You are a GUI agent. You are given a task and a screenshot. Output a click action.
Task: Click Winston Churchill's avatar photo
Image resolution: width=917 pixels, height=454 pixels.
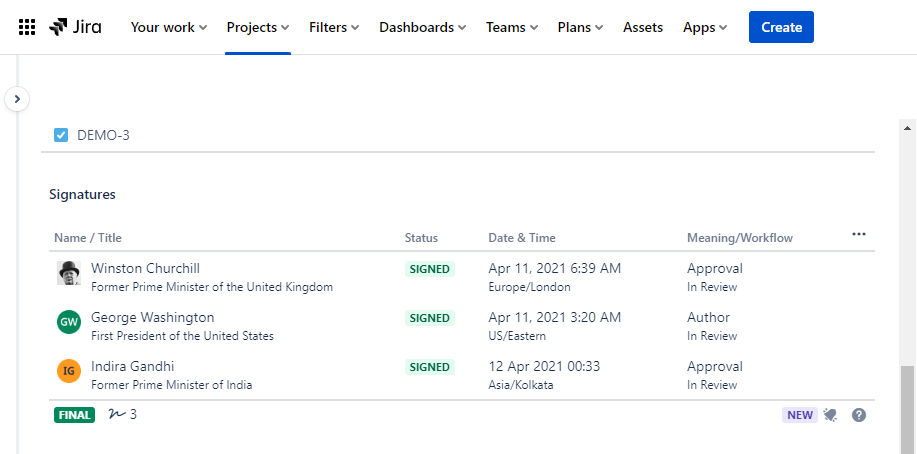click(x=69, y=273)
